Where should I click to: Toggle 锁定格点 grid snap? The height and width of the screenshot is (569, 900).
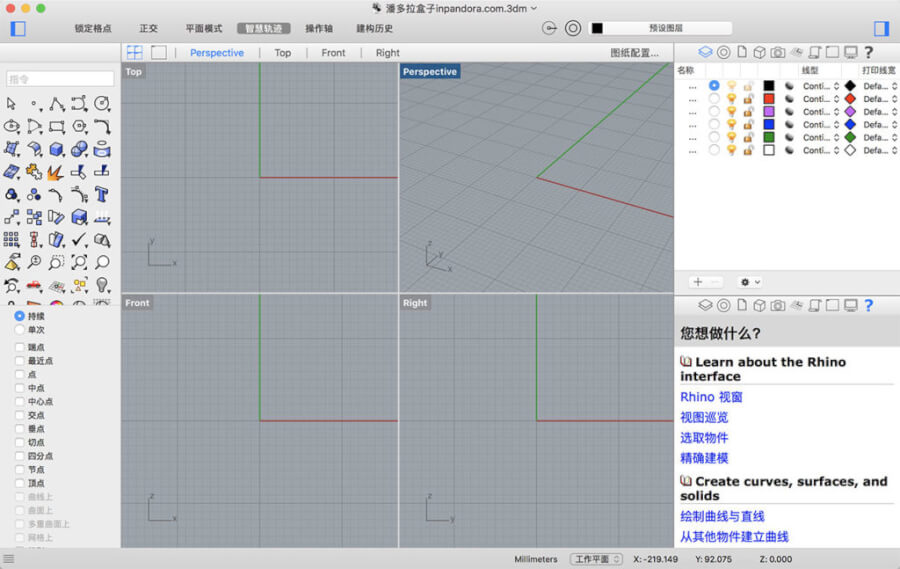93,28
